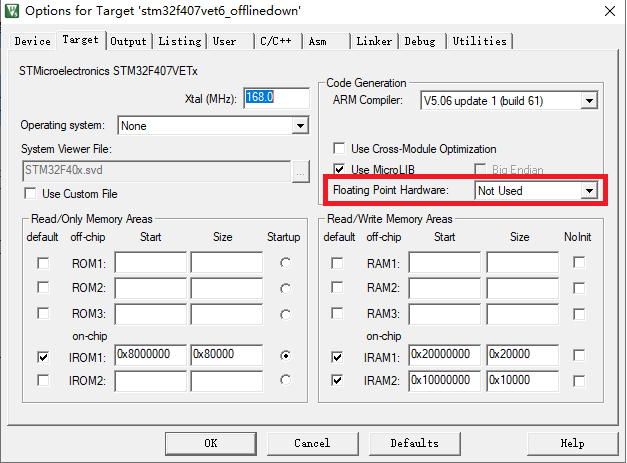Toggle the Use MicroLIB checkbox

(x=340, y=169)
